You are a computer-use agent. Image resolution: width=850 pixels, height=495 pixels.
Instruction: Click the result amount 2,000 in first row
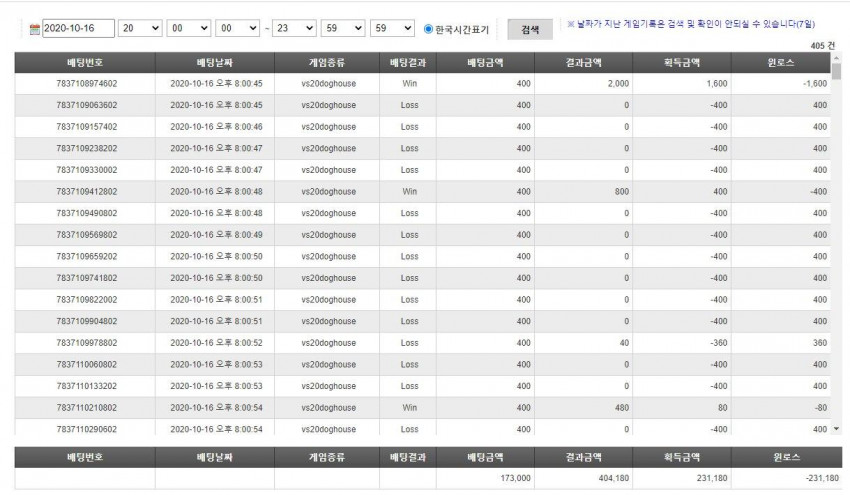[x=619, y=83]
